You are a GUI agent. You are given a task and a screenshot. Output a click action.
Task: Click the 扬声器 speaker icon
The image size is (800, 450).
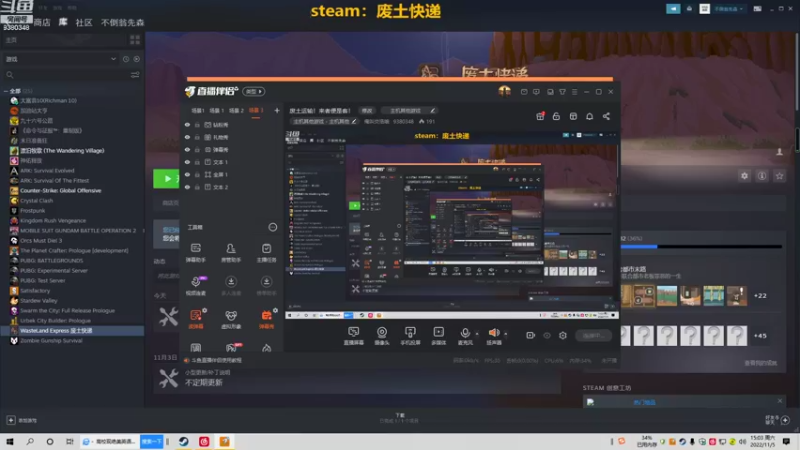click(x=493, y=333)
